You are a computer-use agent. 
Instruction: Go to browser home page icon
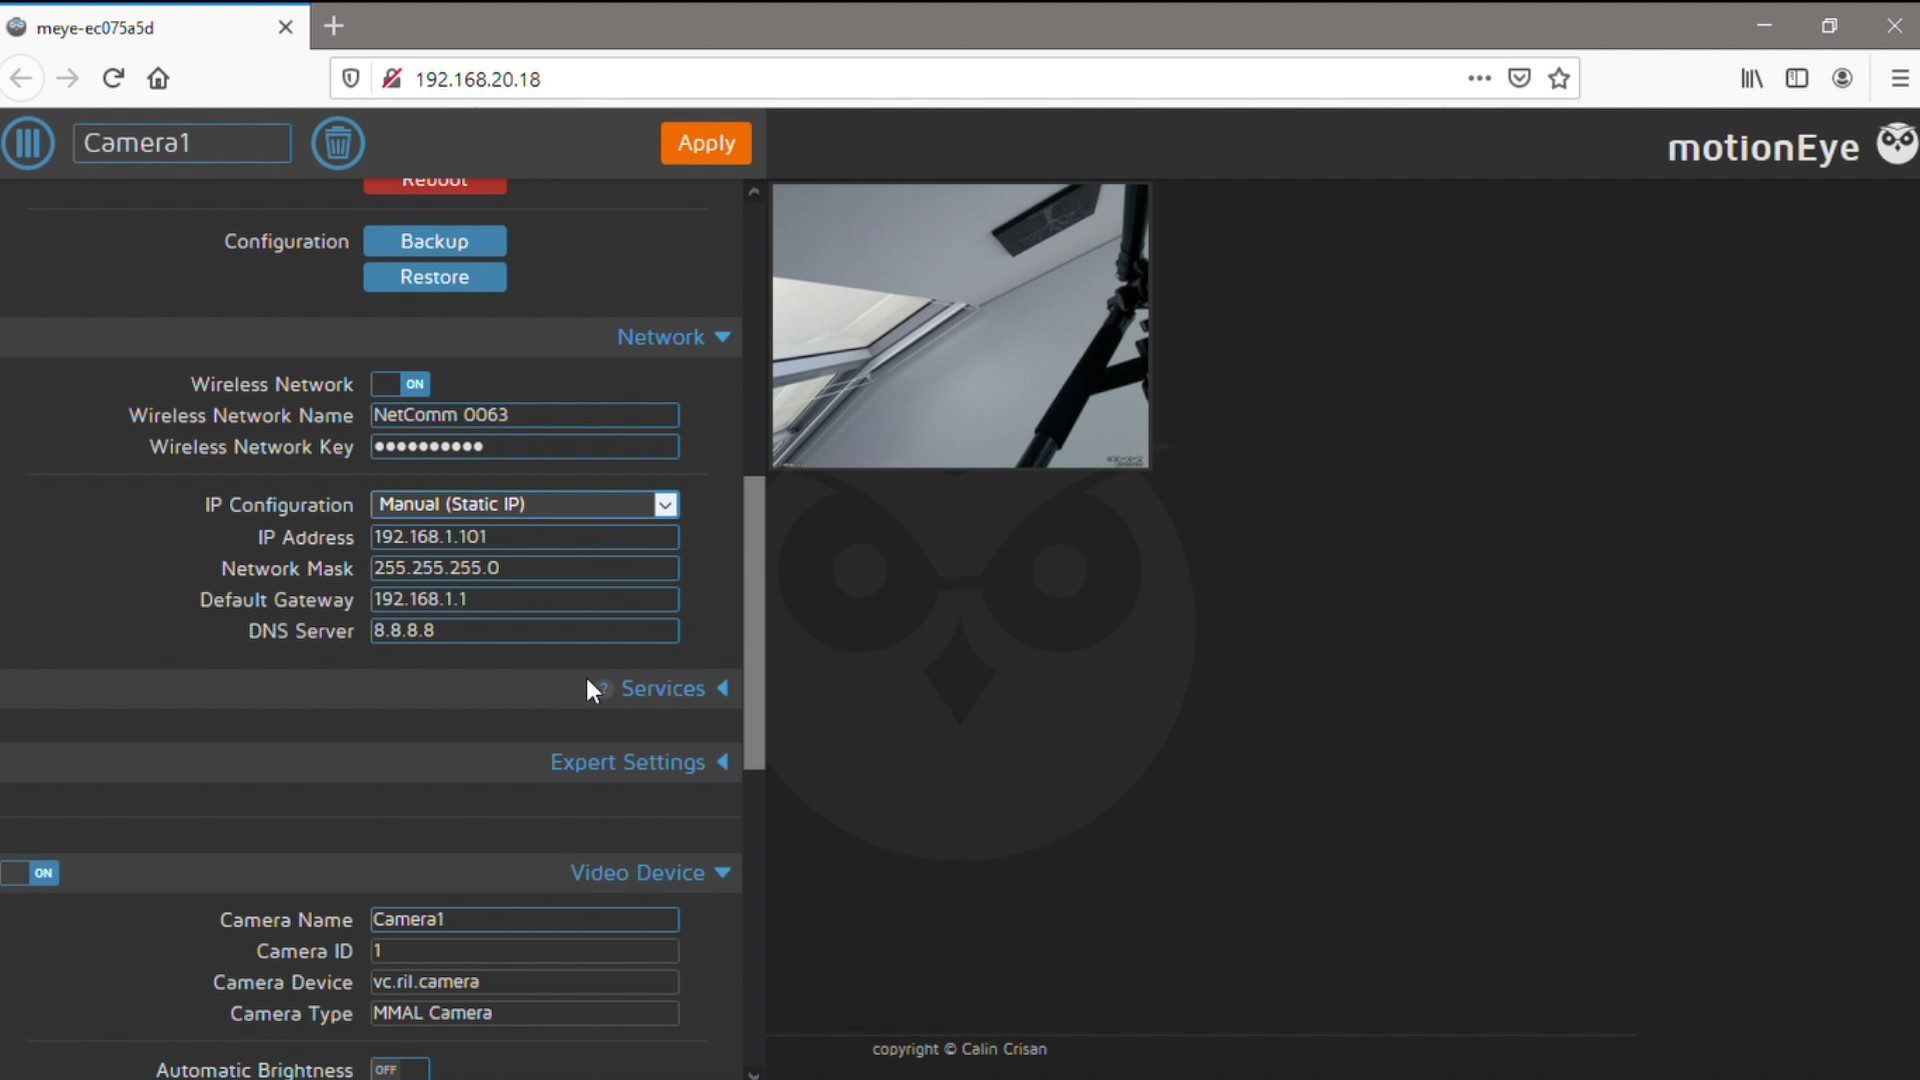click(x=158, y=78)
